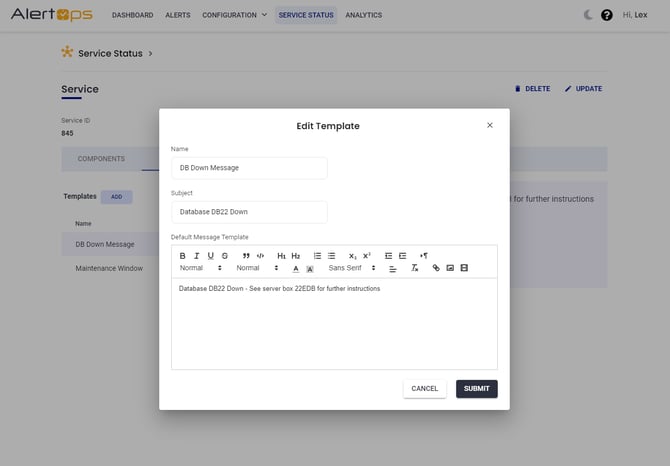Toggle bold formatting in editor
This screenshot has height=466, width=670.
tap(183, 256)
